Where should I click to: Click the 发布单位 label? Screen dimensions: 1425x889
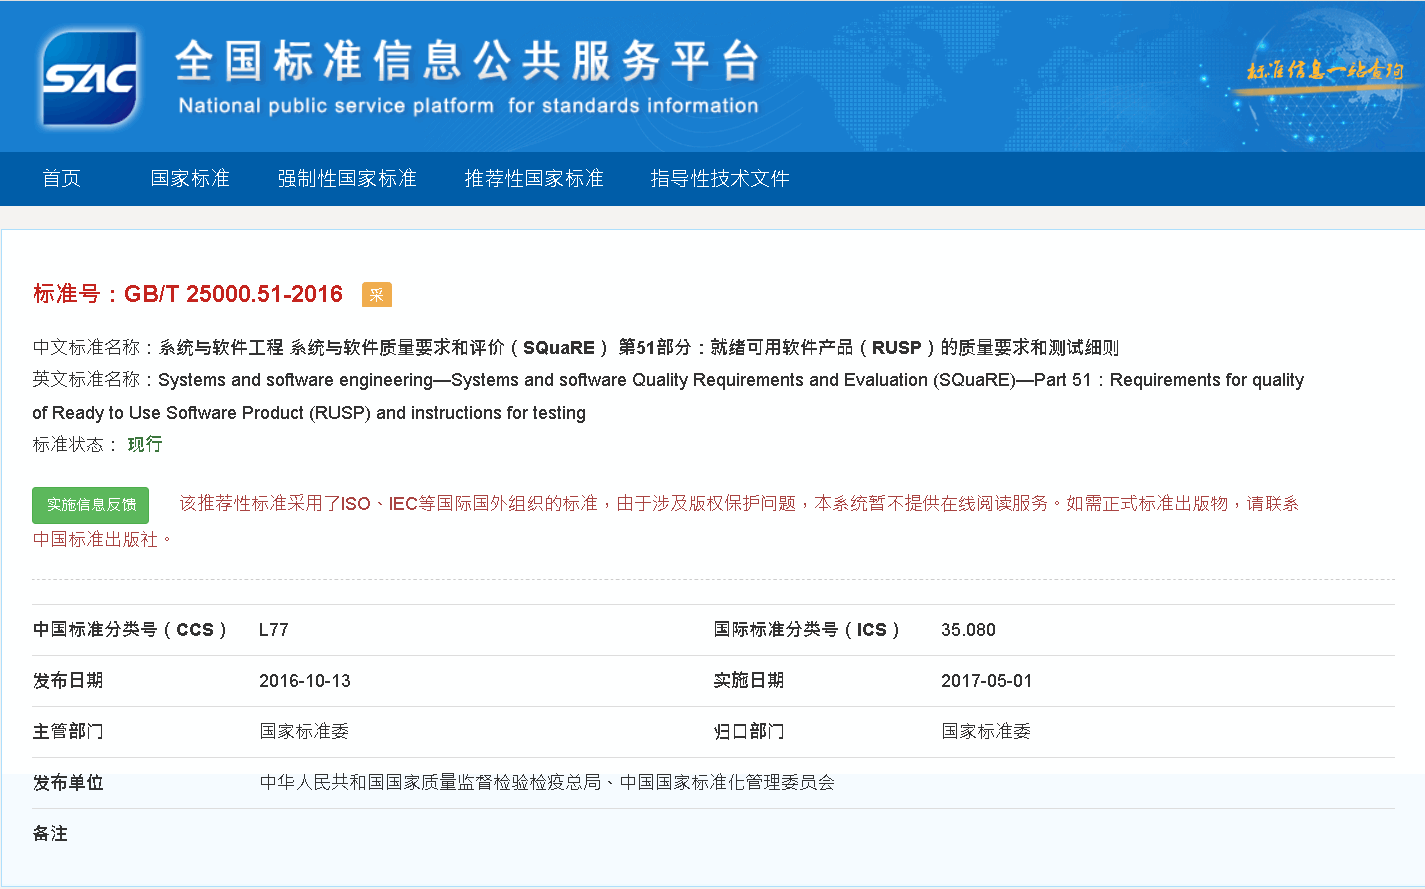(x=68, y=783)
